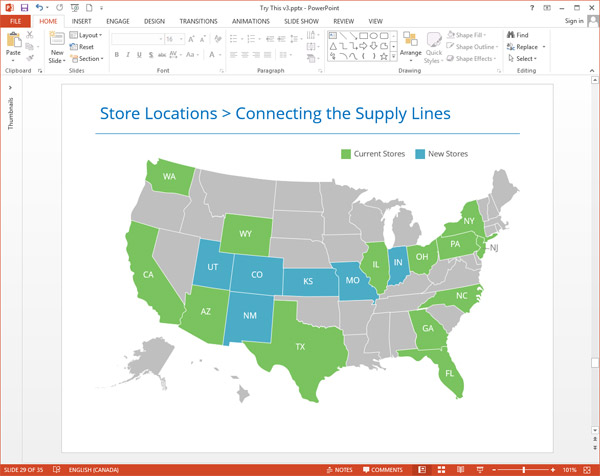Viewport: 600px width, 476px height.
Task: Switch to Slide Sorter view
Action: click(x=442, y=469)
